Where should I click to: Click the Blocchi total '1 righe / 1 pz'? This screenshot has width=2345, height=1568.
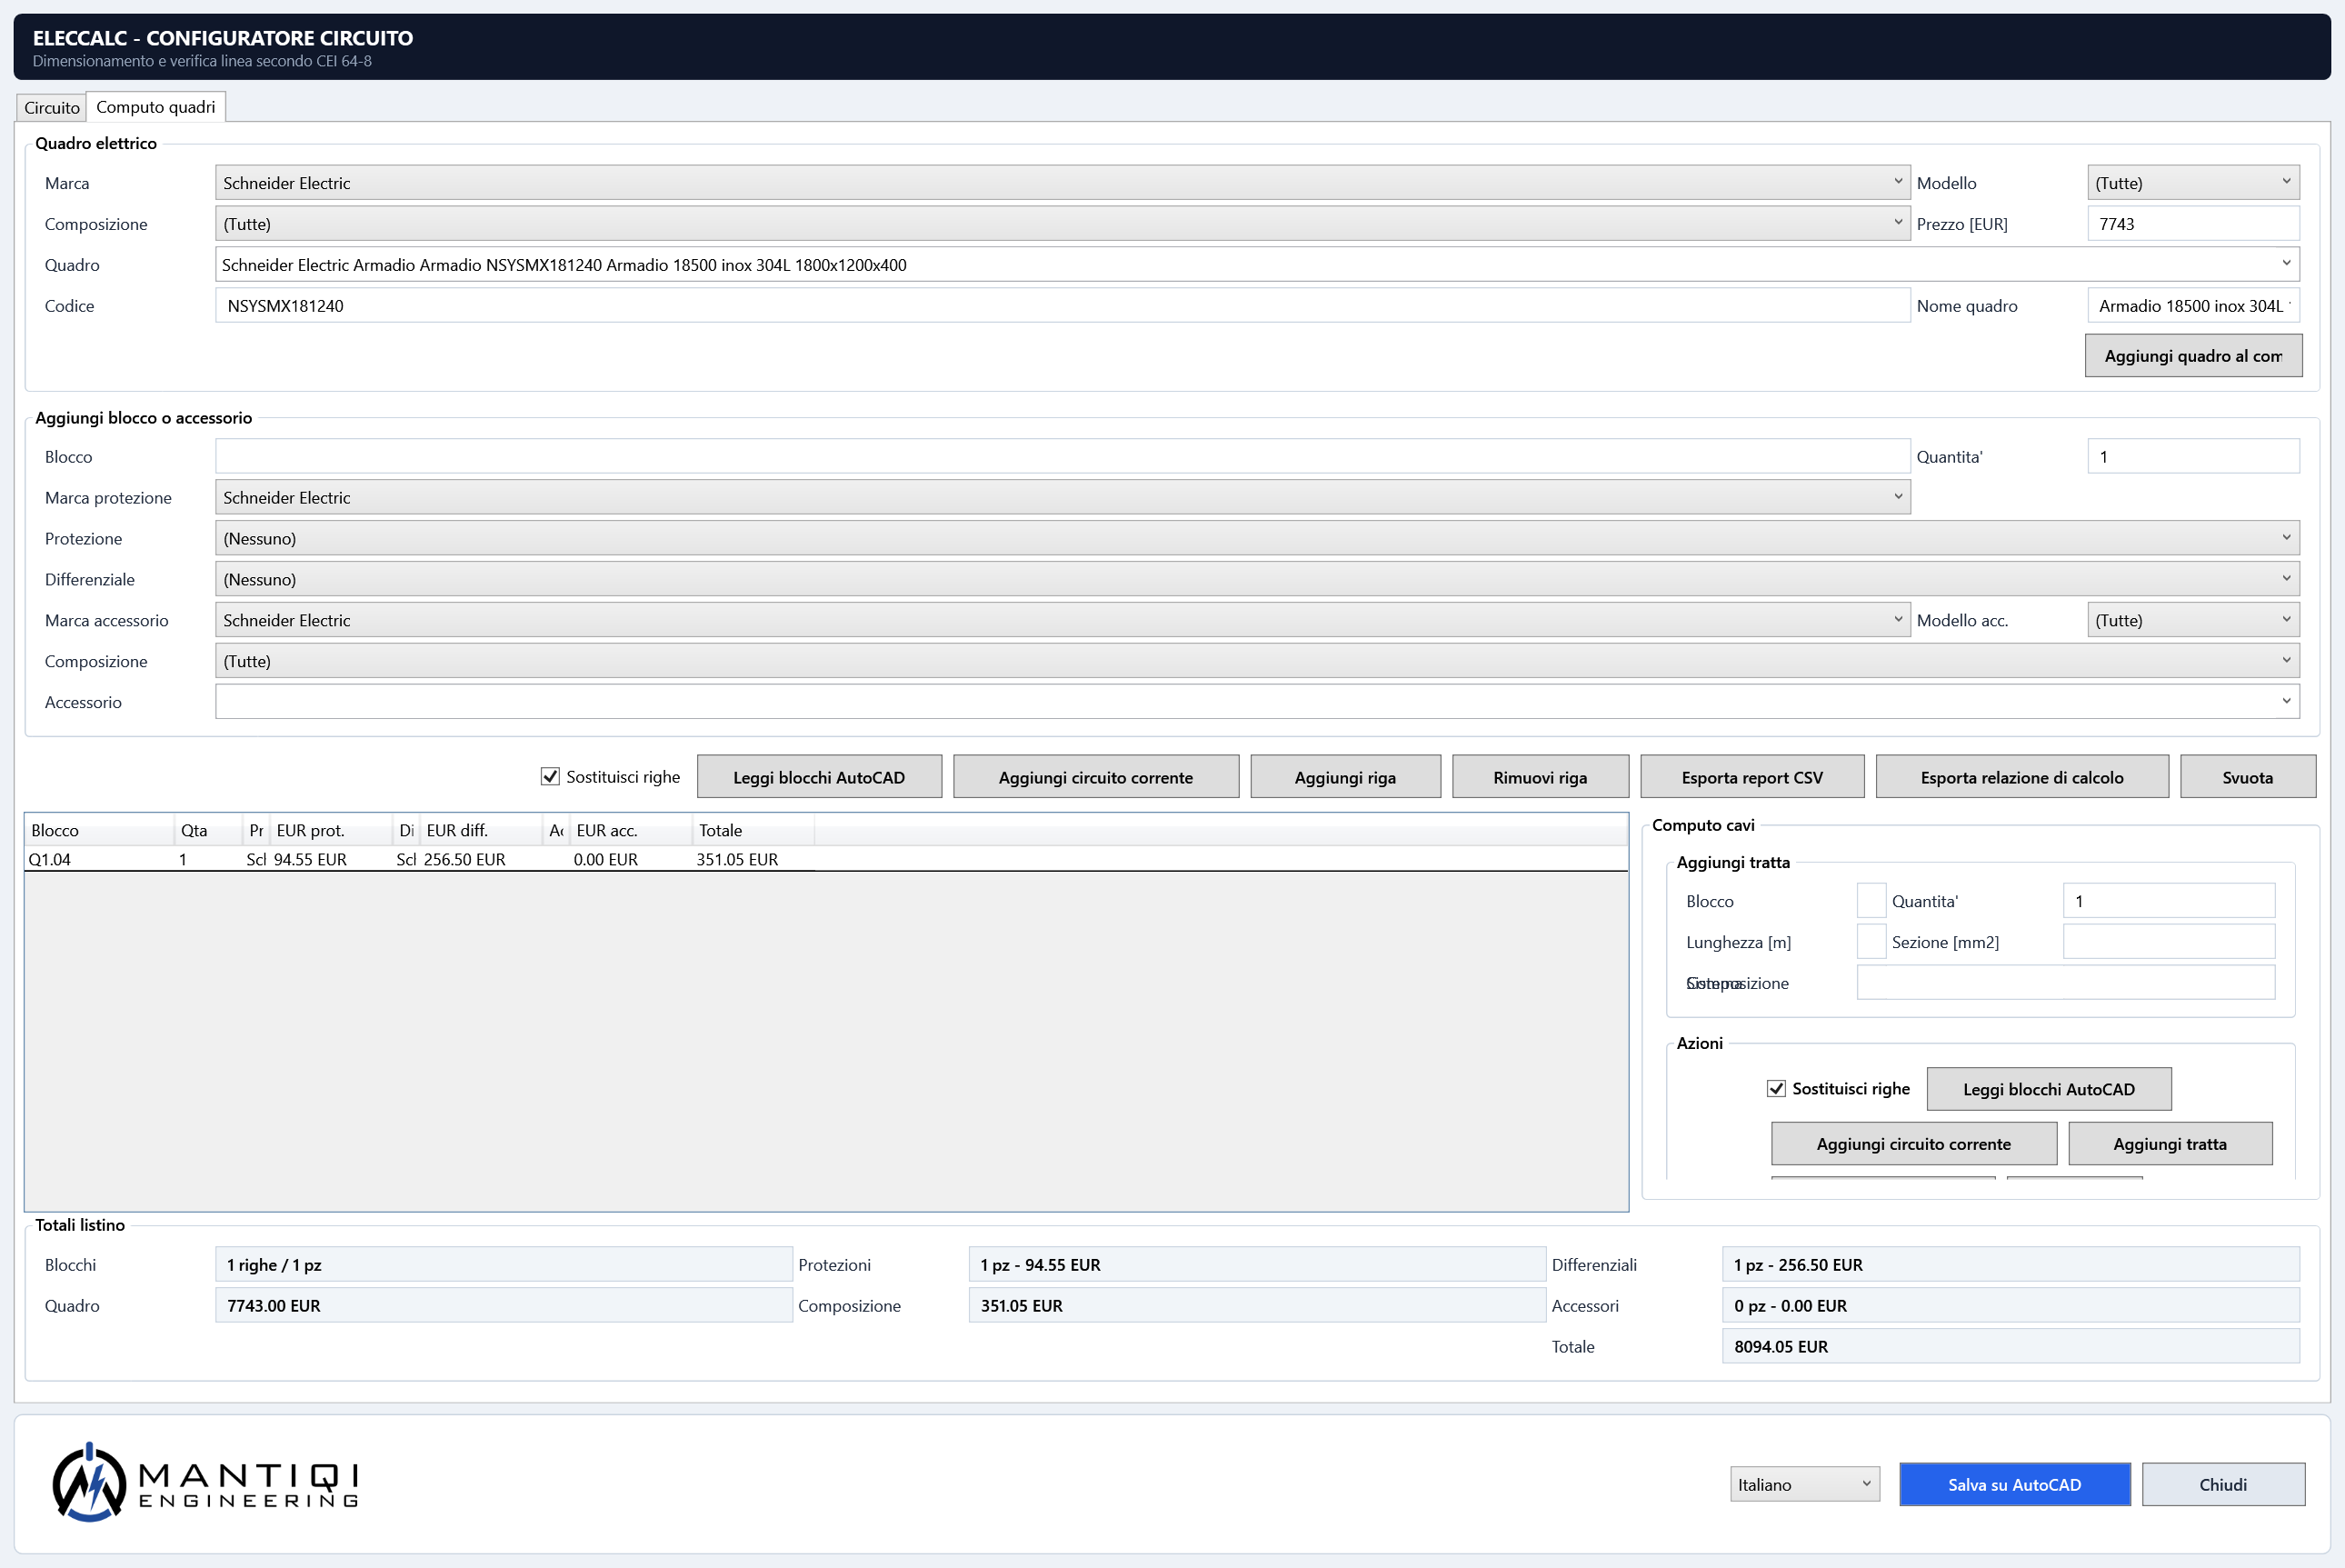click(504, 1265)
